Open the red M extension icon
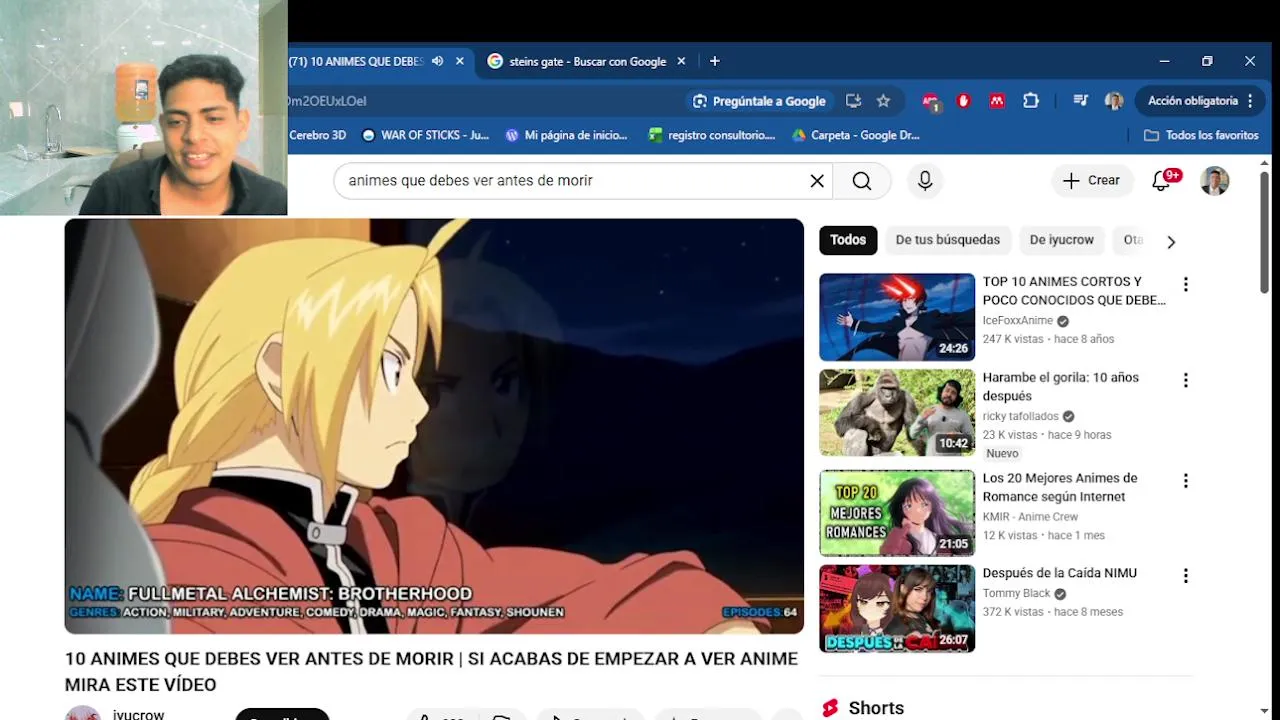The height and width of the screenshot is (720, 1280). tap(997, 101)
